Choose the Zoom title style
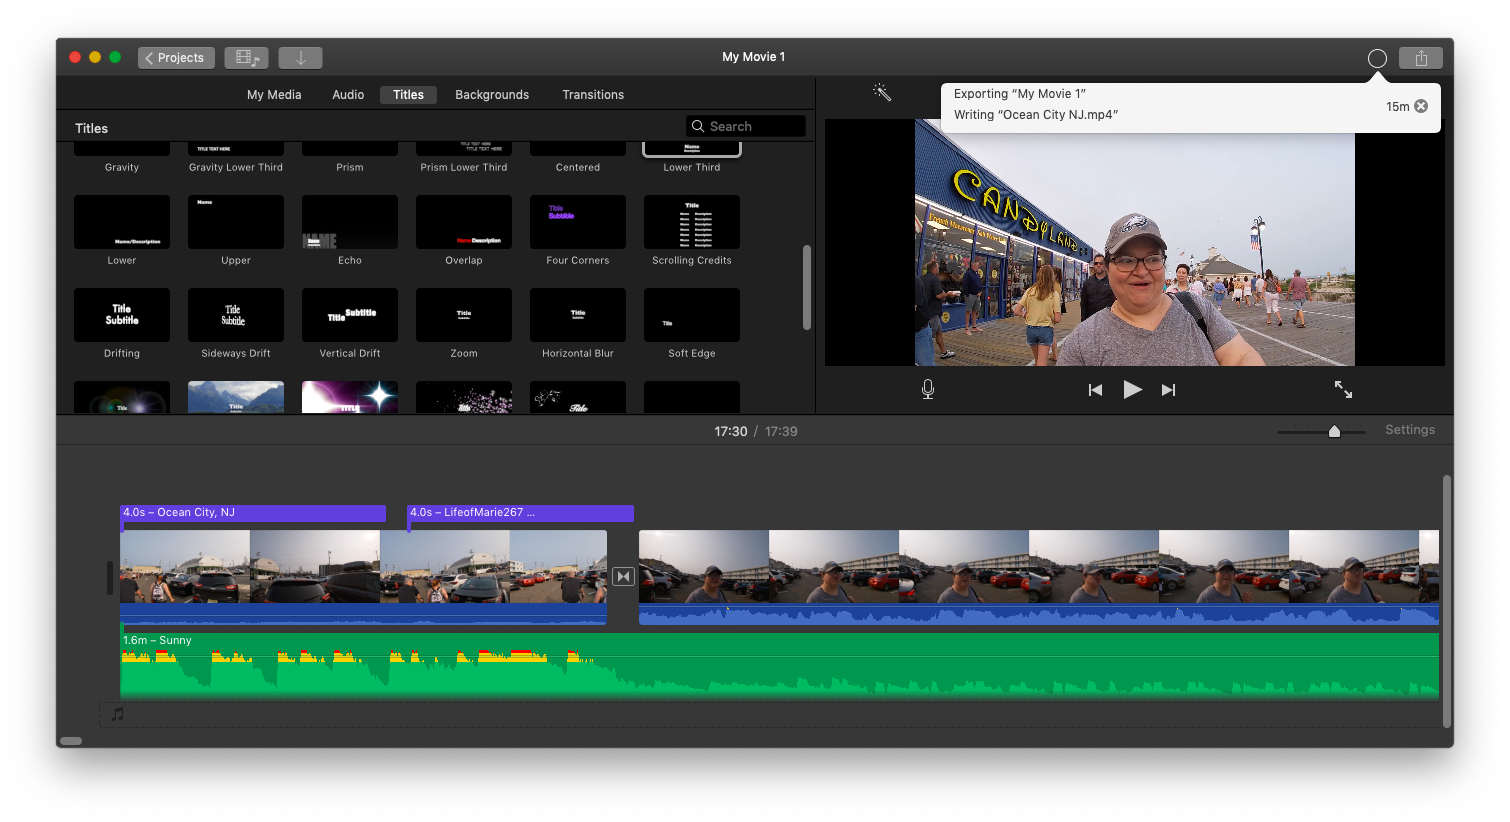The image size is (1510, 822). 464,315
